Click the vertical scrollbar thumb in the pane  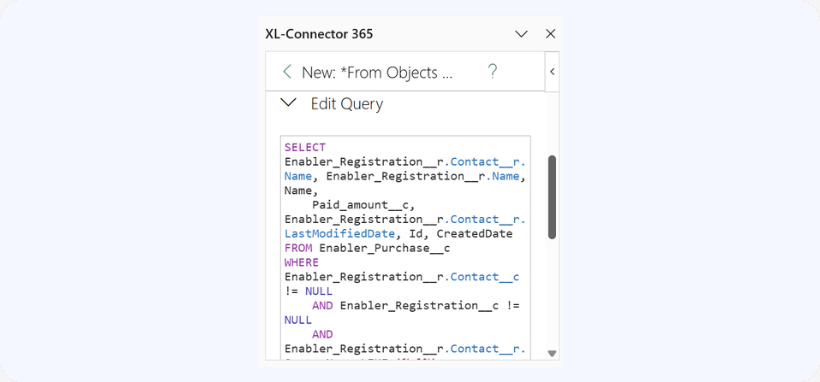click(552, 197)
